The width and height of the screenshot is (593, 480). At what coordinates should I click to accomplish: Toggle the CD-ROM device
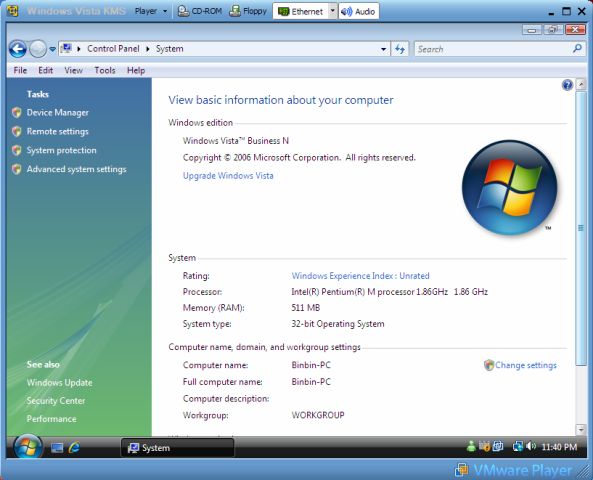coord(200,11)
